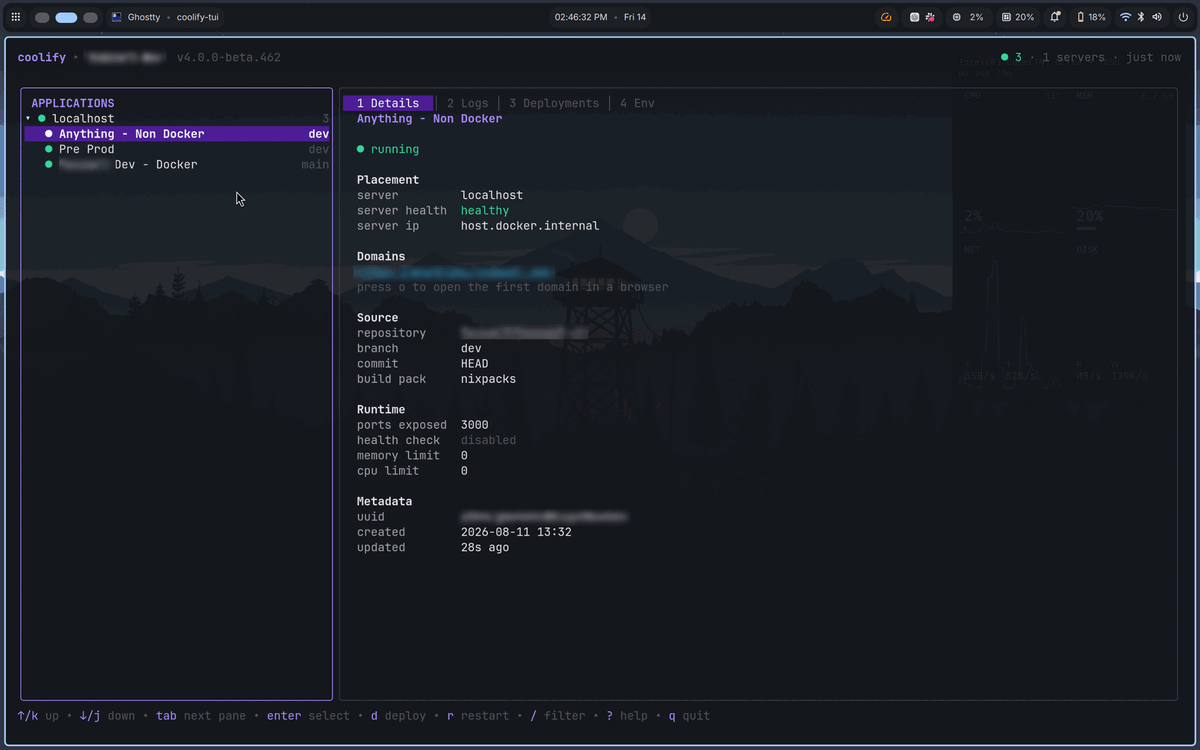Click the dev branch label on Pre Prod row
This screenshot has width=1200, height=750.
click(x=319, y=149)
